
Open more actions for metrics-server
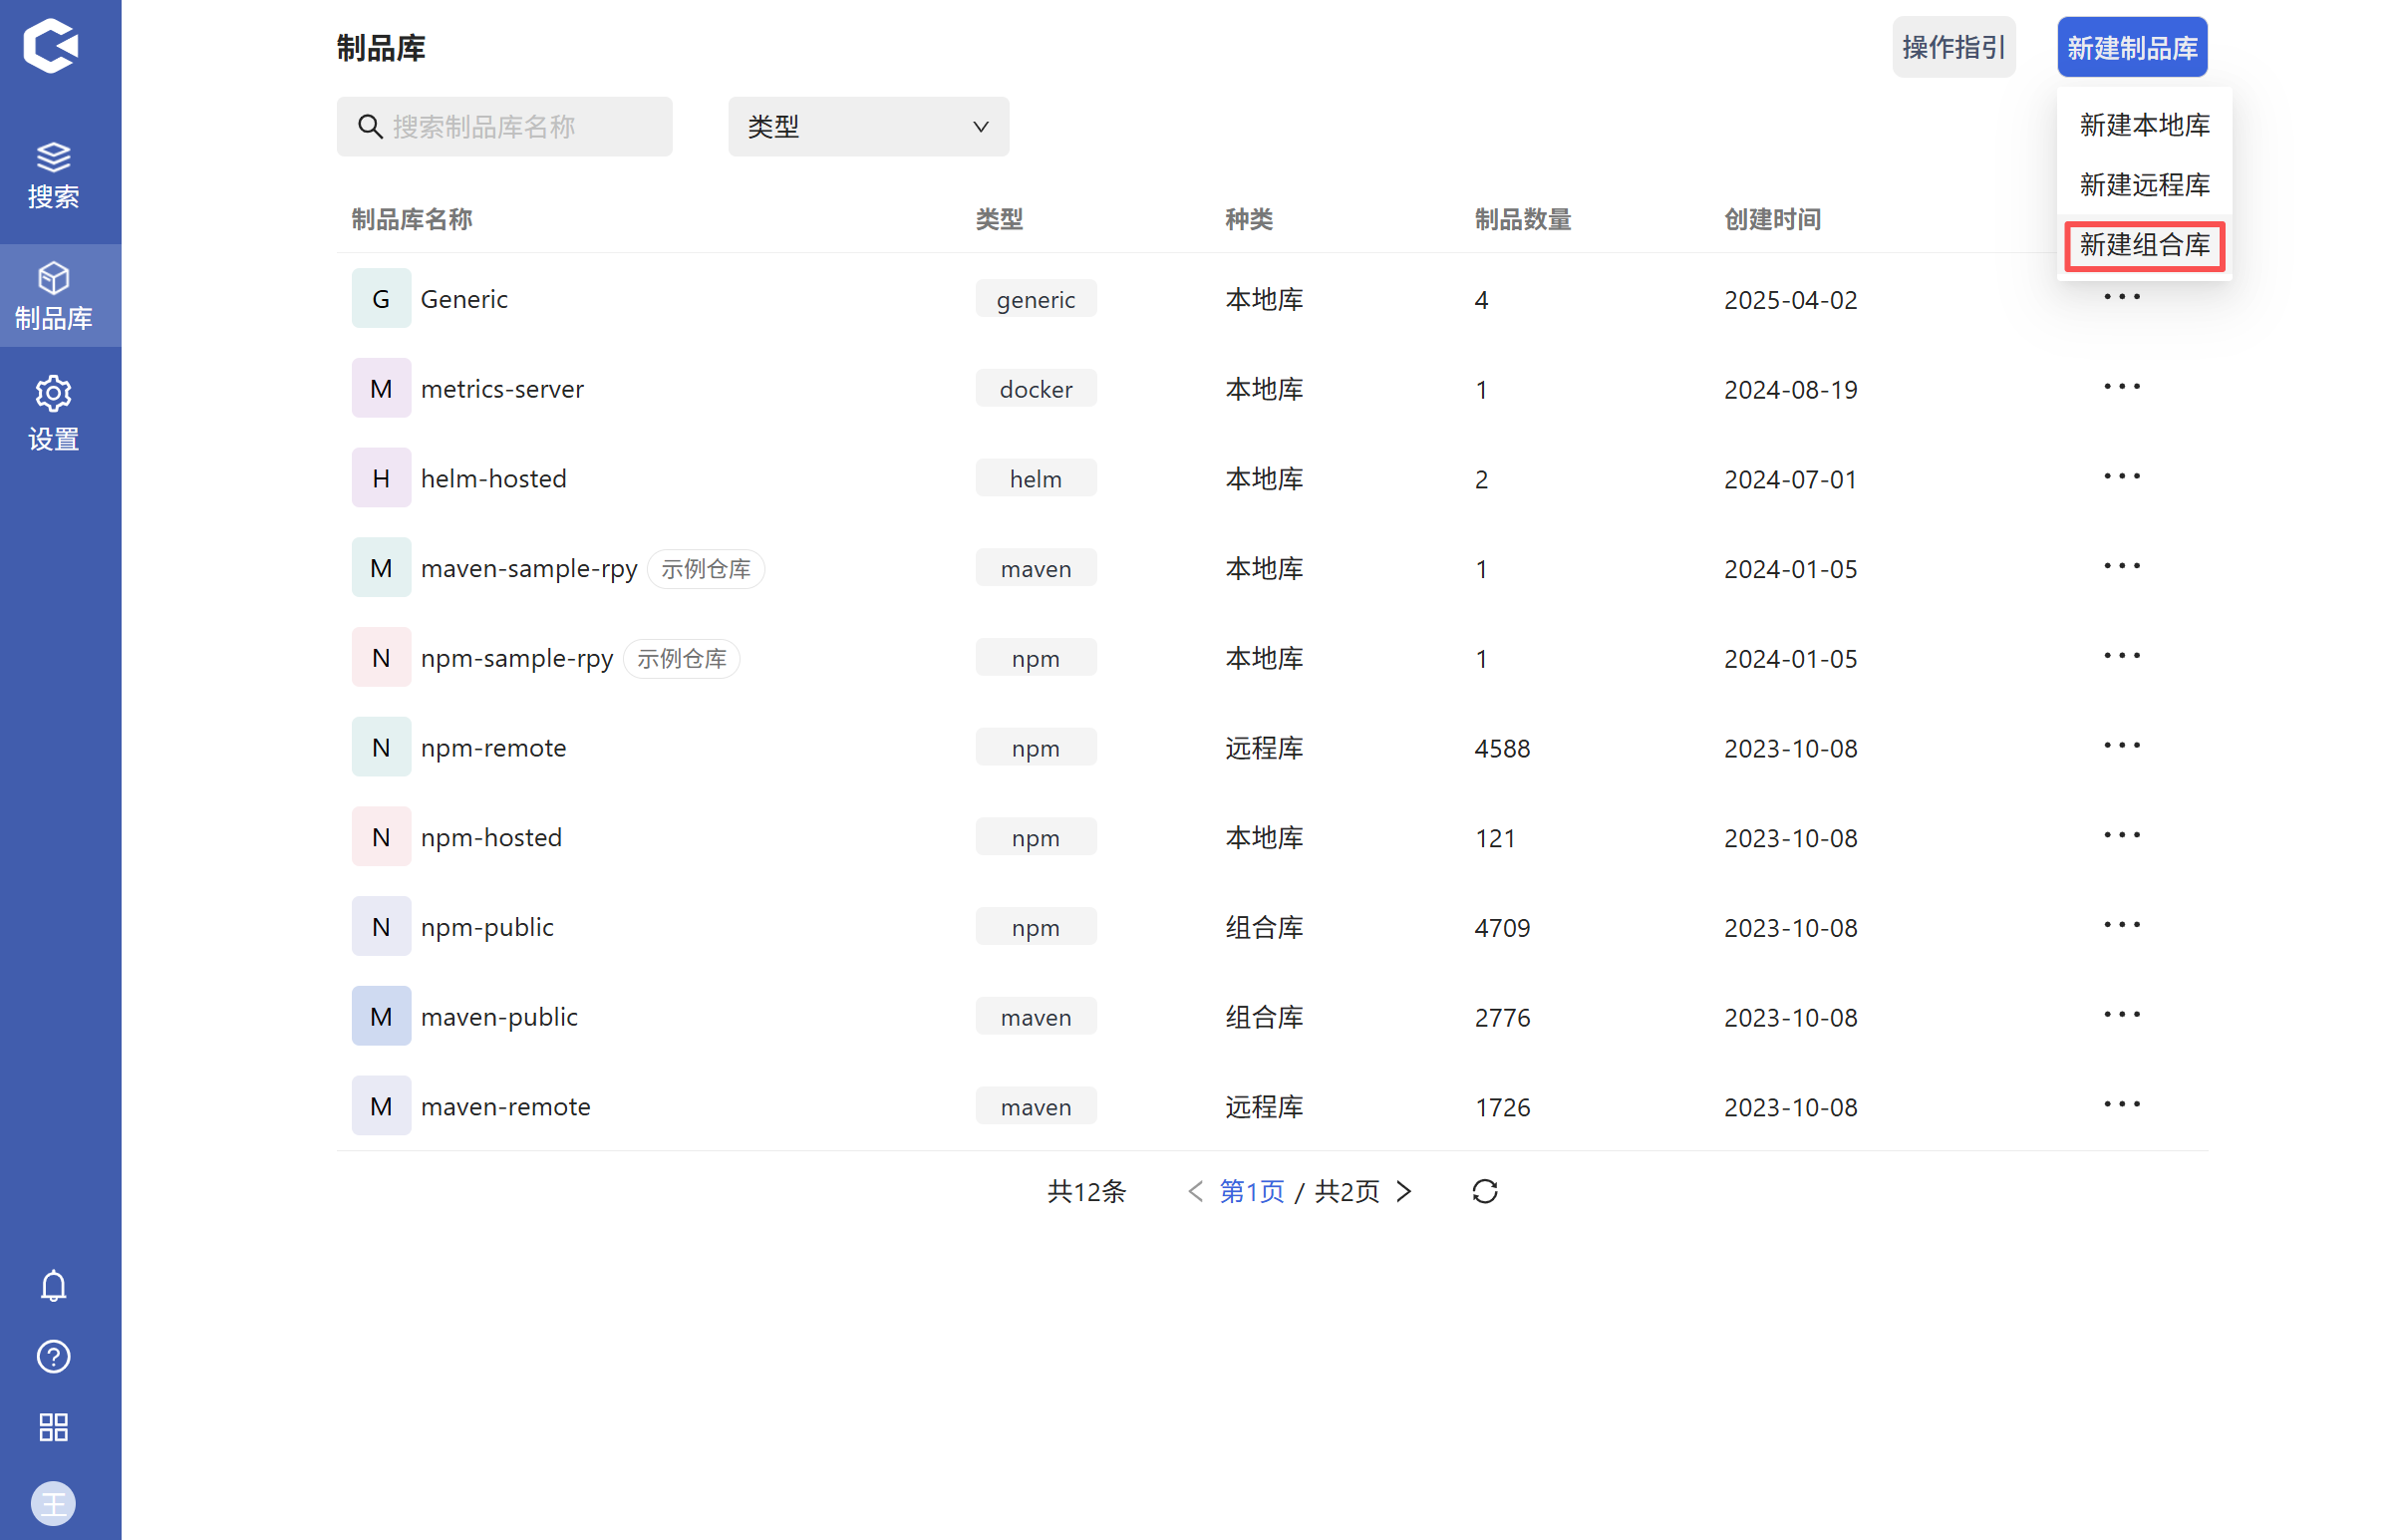click(x=2121, y=387)
